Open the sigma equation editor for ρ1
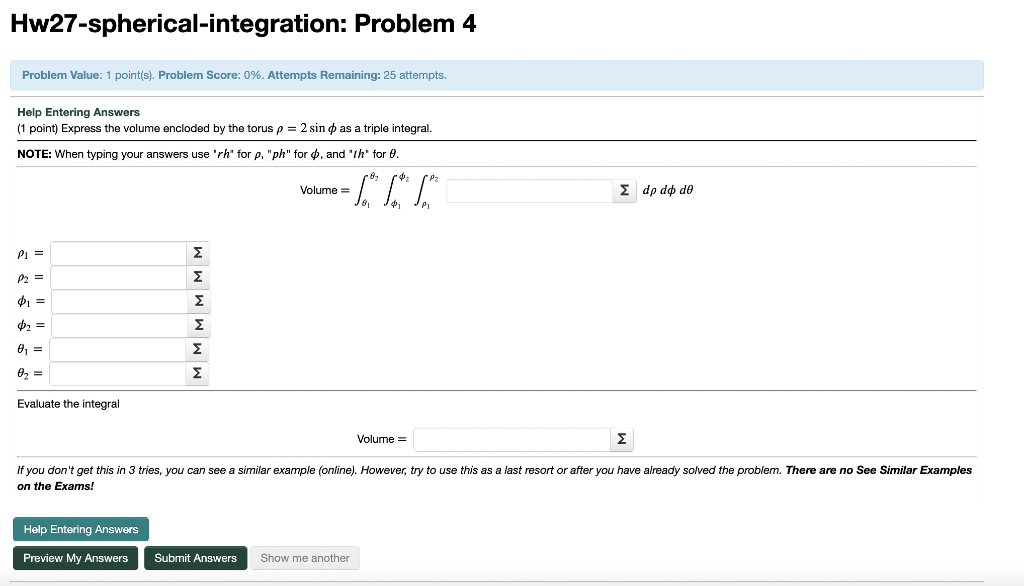This screenshot has height=586, width=1024. pos(197,253)
